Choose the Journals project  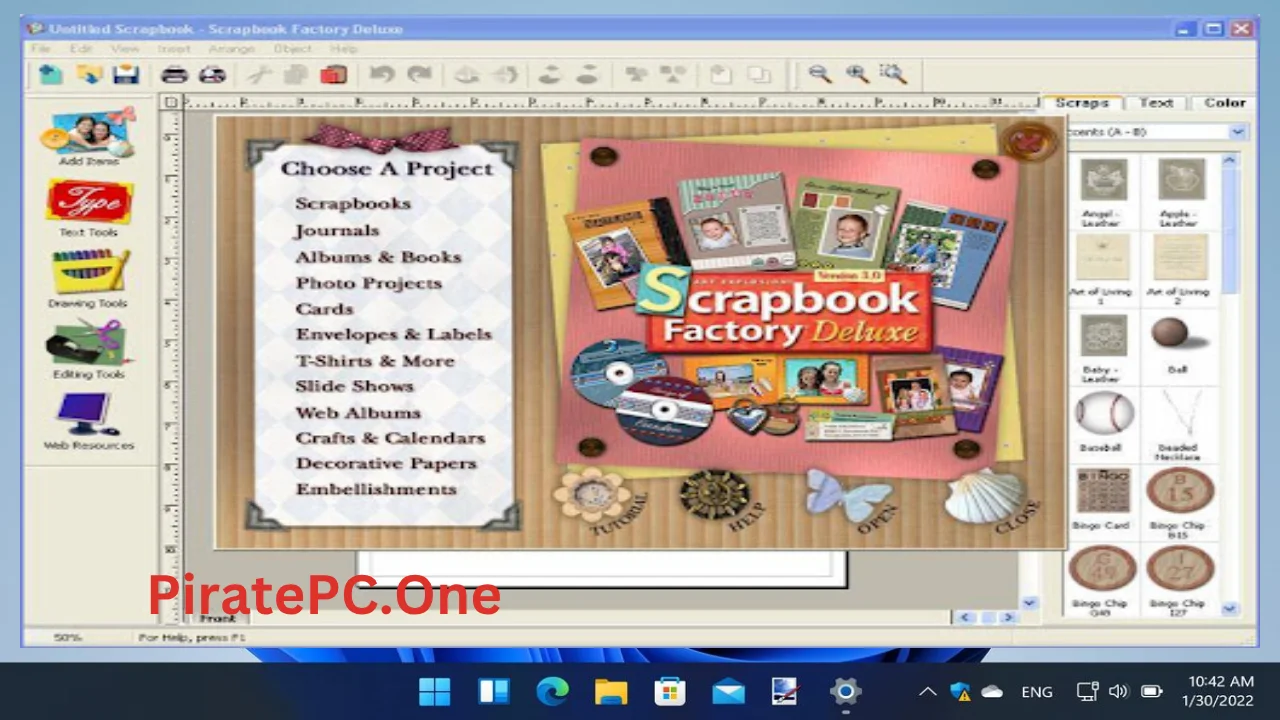pos(336,230)
